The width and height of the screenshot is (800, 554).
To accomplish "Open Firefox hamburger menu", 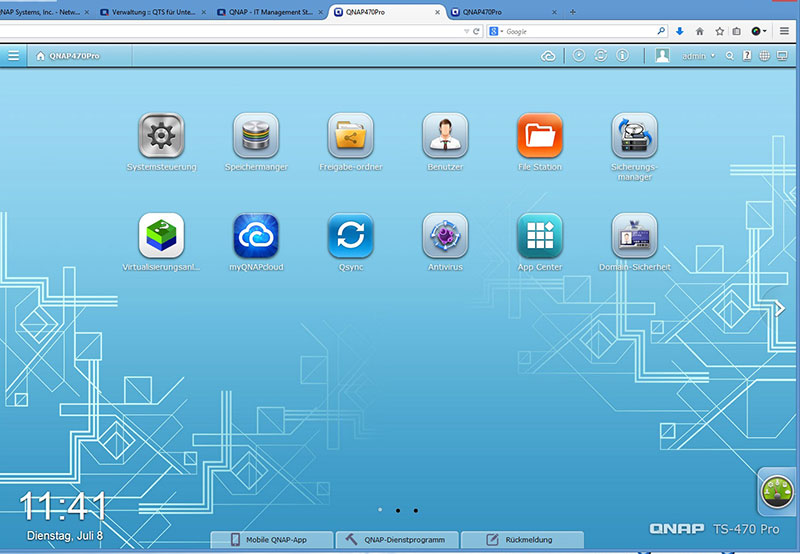I will pyautogui.click(x=784, y=31).
